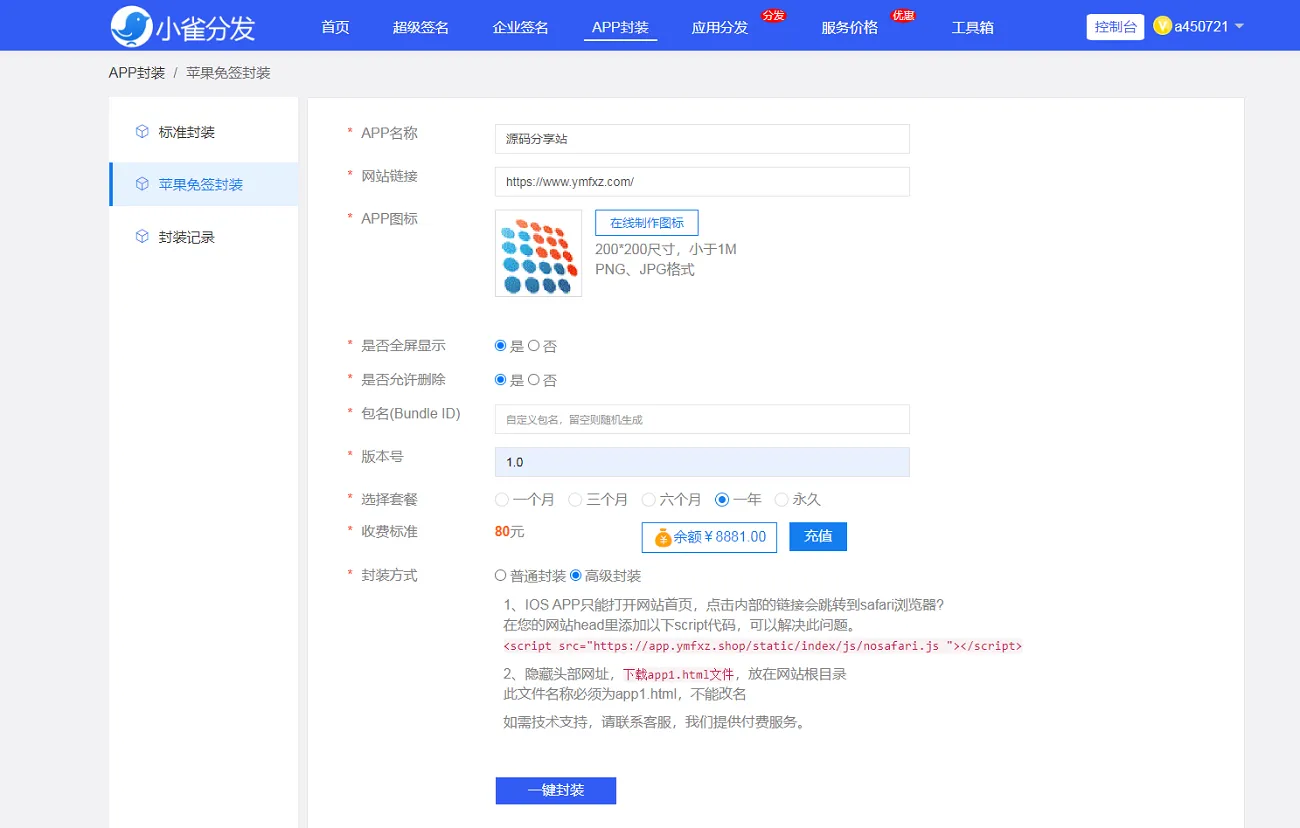
Task: Click the cube icon beside 标准封装
Action: pos(142,132)
